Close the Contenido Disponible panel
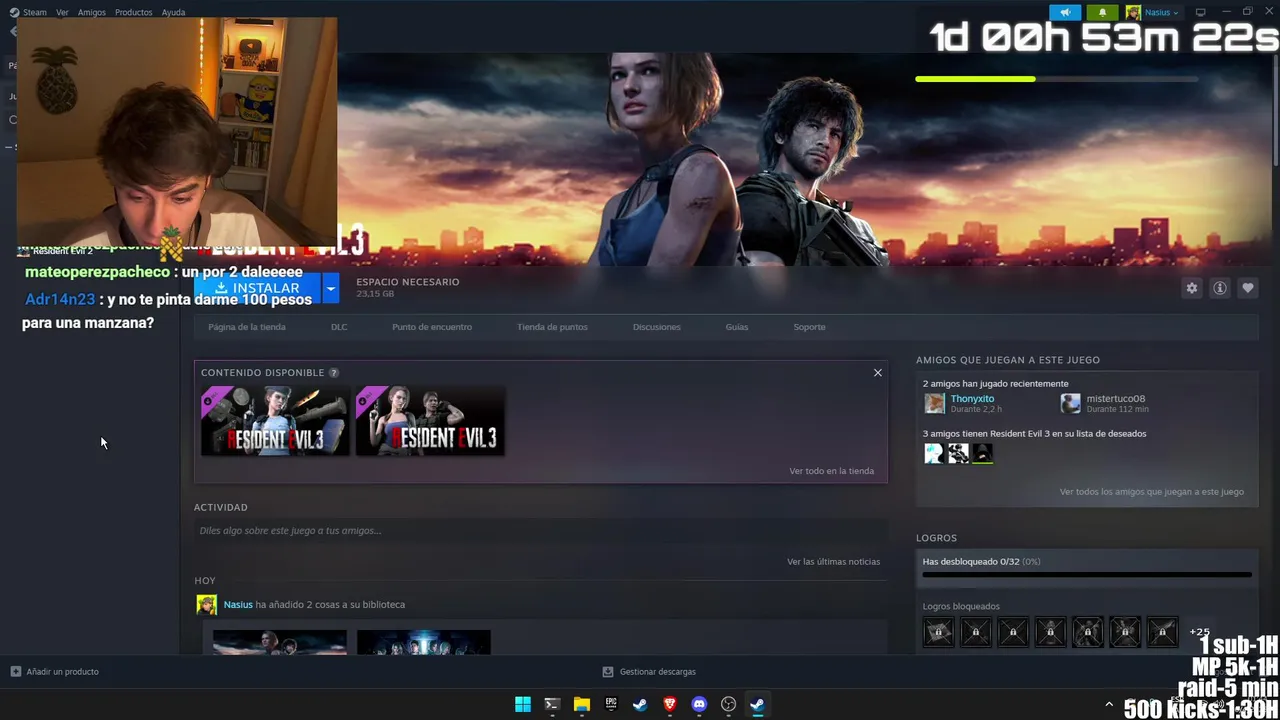The height and width of the screenshot is (720, 1280). click(x=878, y=373)
